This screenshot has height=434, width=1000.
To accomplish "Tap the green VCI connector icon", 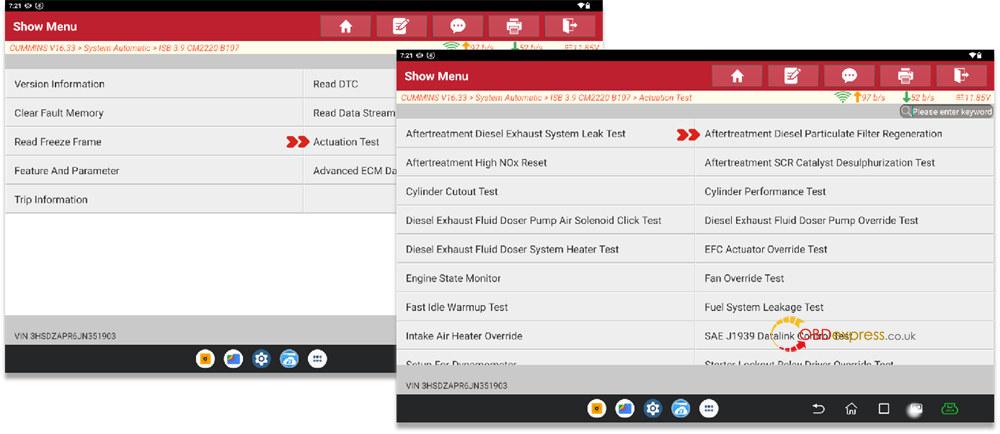I will (949, 409).
